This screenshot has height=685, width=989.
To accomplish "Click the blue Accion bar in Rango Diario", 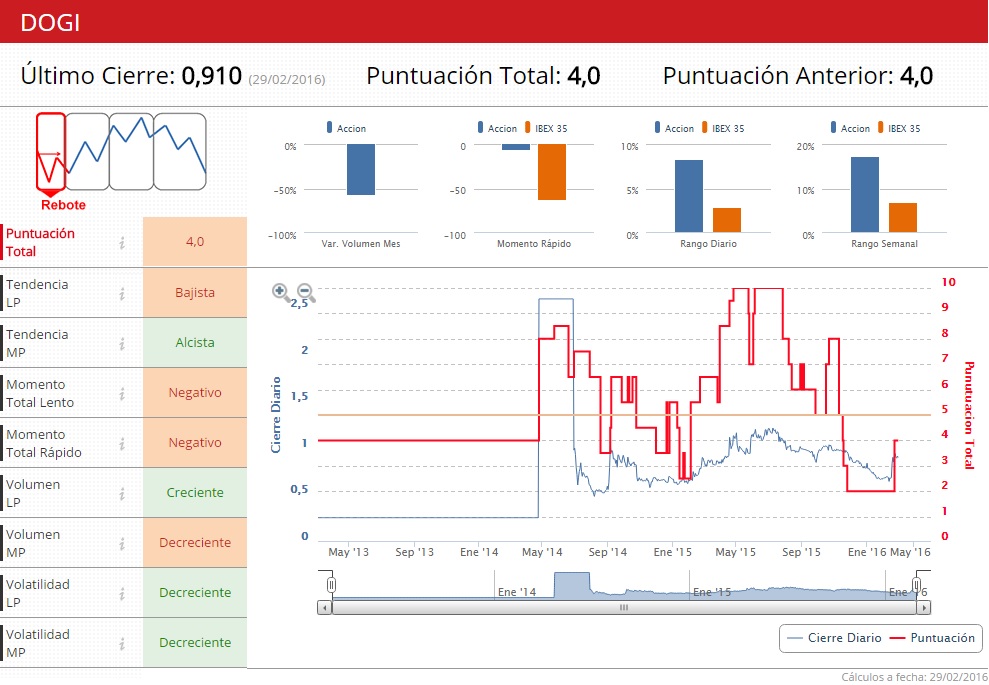I will click(689, 196).
